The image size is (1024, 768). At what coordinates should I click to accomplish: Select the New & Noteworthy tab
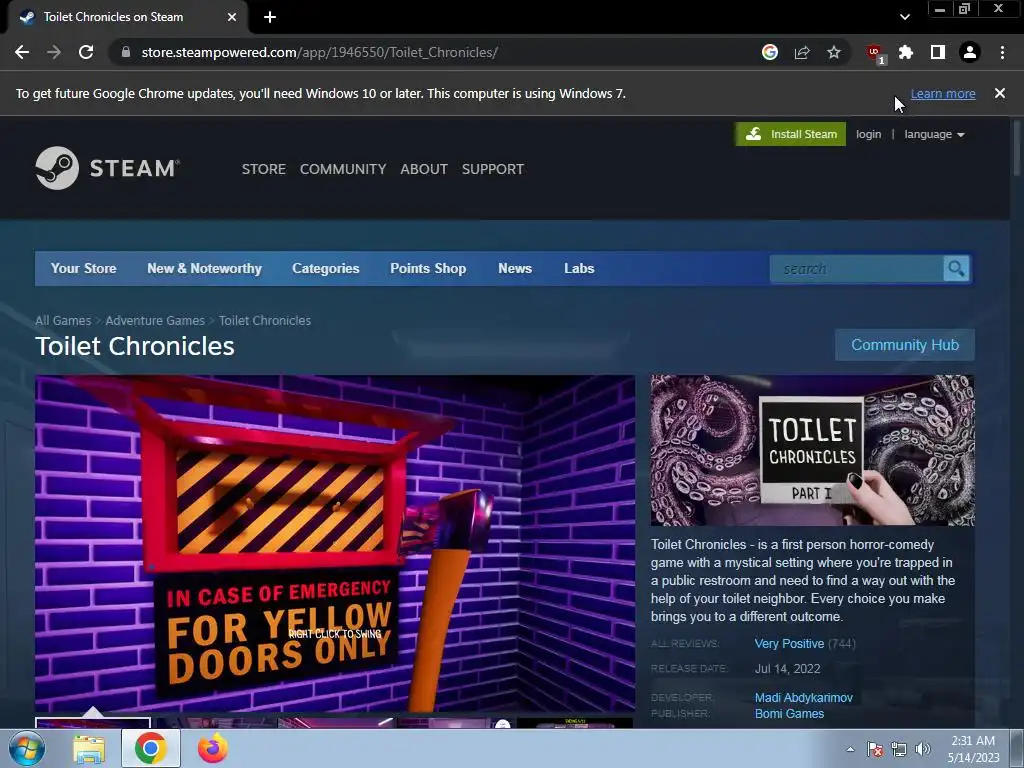204,268
